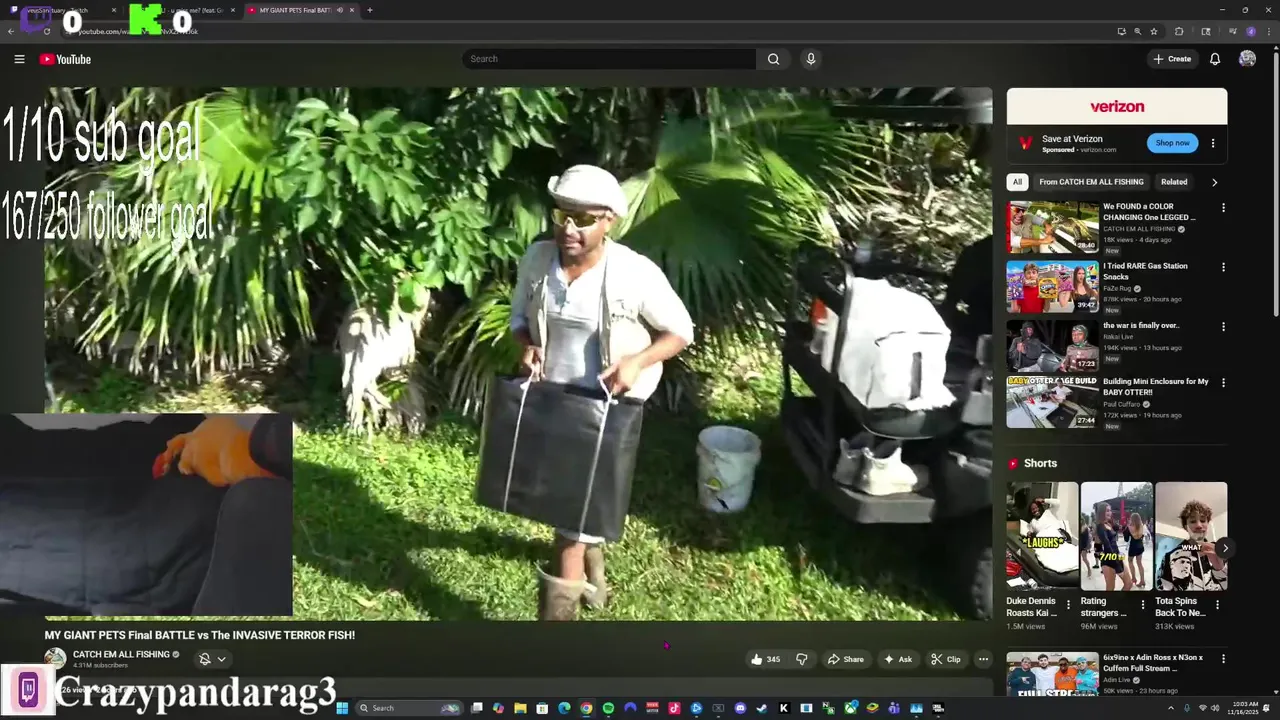Open the Create menu button

[1172, 59]
